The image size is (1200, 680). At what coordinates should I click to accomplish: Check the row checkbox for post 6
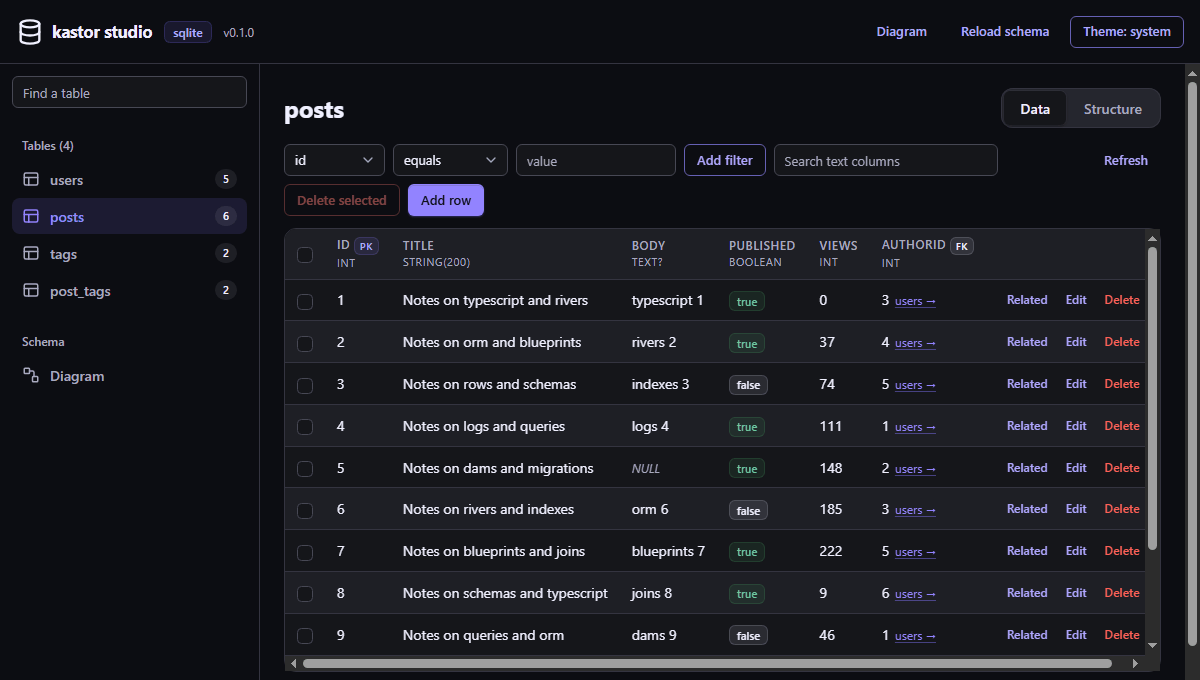305,510
